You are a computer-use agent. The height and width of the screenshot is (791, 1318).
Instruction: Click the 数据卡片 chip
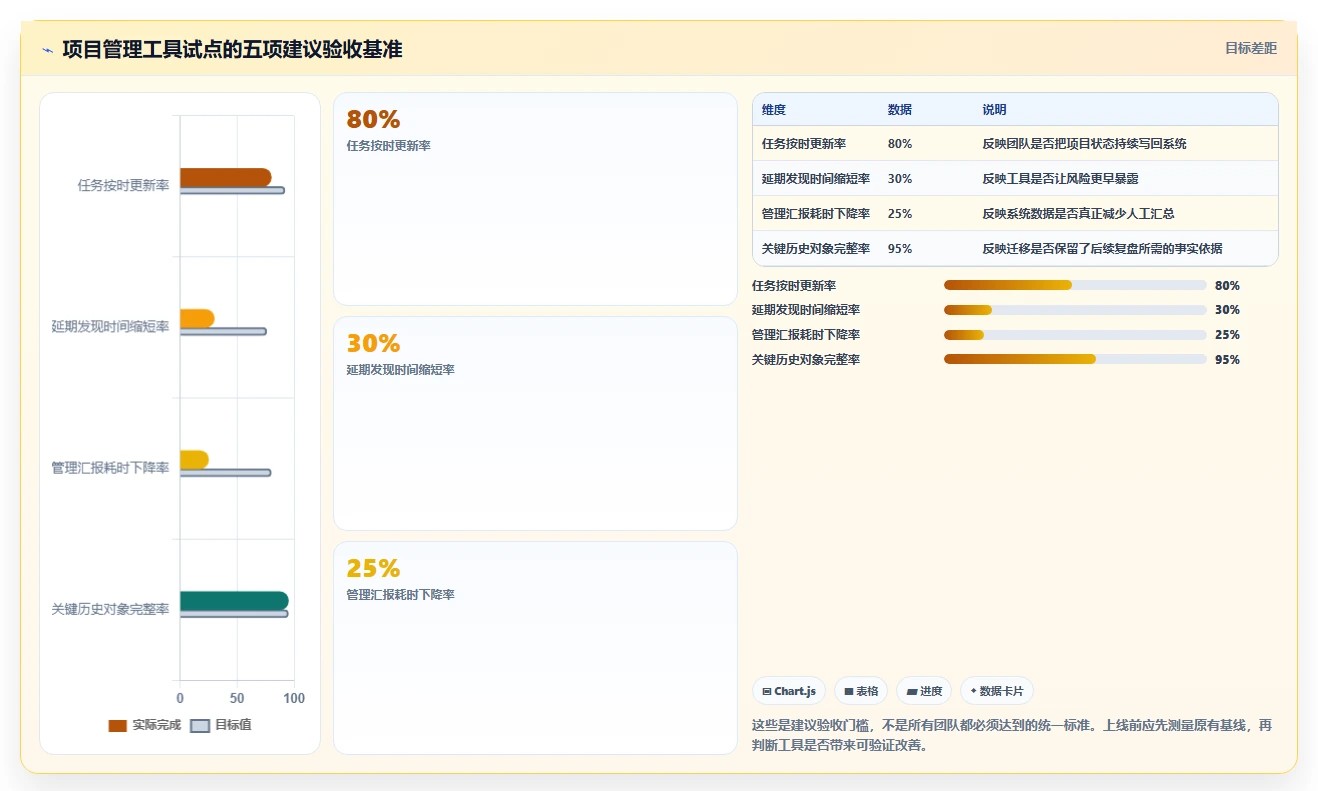coord(997,691)
